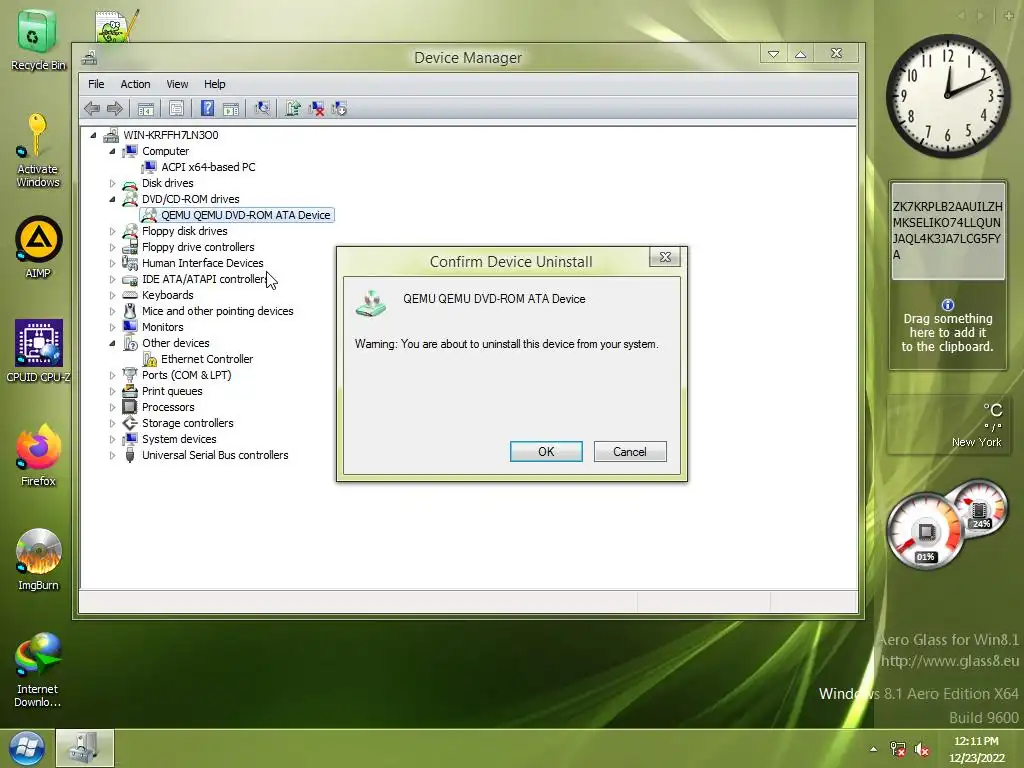Image resolution: width=1024 pixels, height=768 pixels.
Task: Collapse the Other devices category
Action: click(x=112, y=343)
